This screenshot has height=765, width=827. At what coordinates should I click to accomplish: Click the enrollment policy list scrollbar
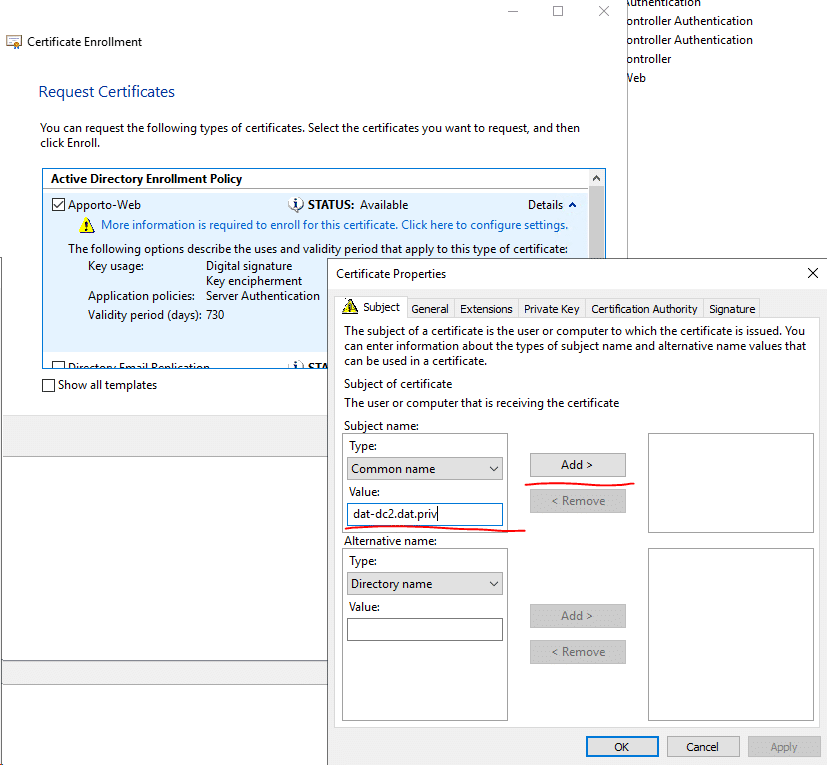pyautogui.click(x=597, y=260)
